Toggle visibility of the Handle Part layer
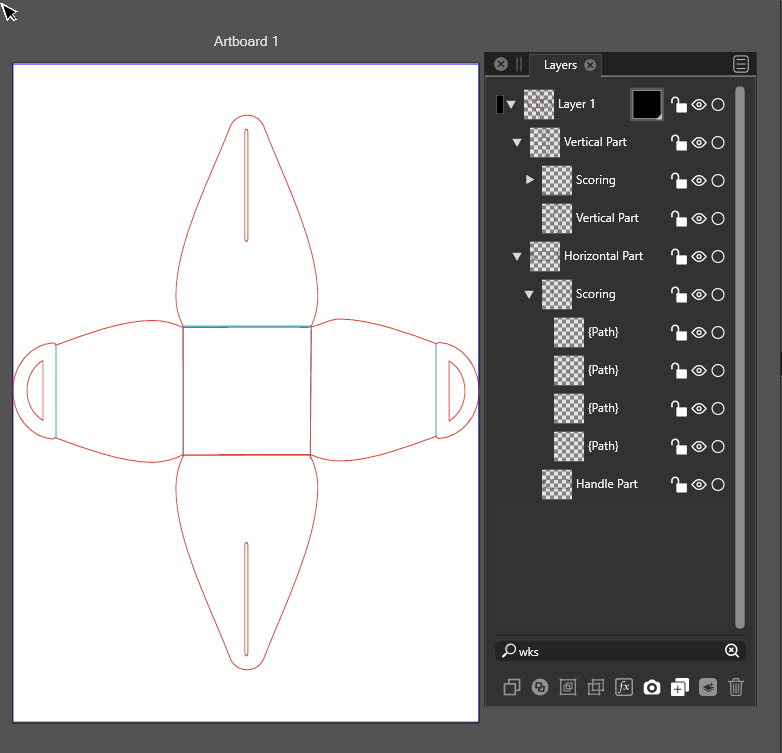Screen dimensions: 782x753 (x=699, y=485)
